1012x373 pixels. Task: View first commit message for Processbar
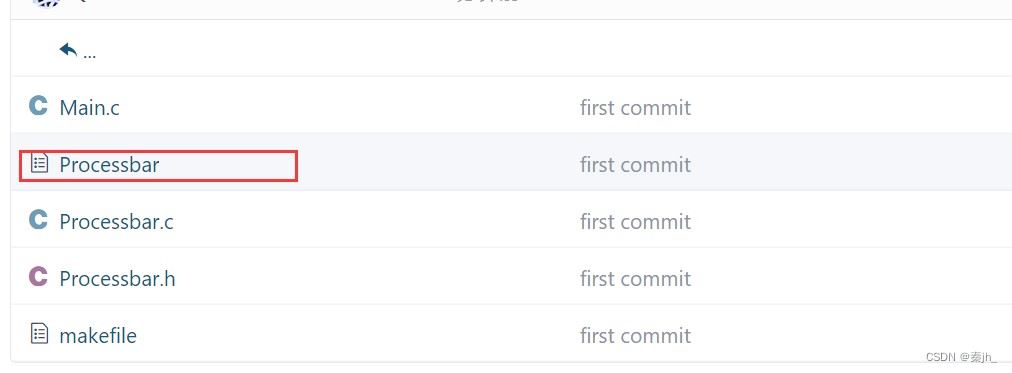click(x=635, y=165)
